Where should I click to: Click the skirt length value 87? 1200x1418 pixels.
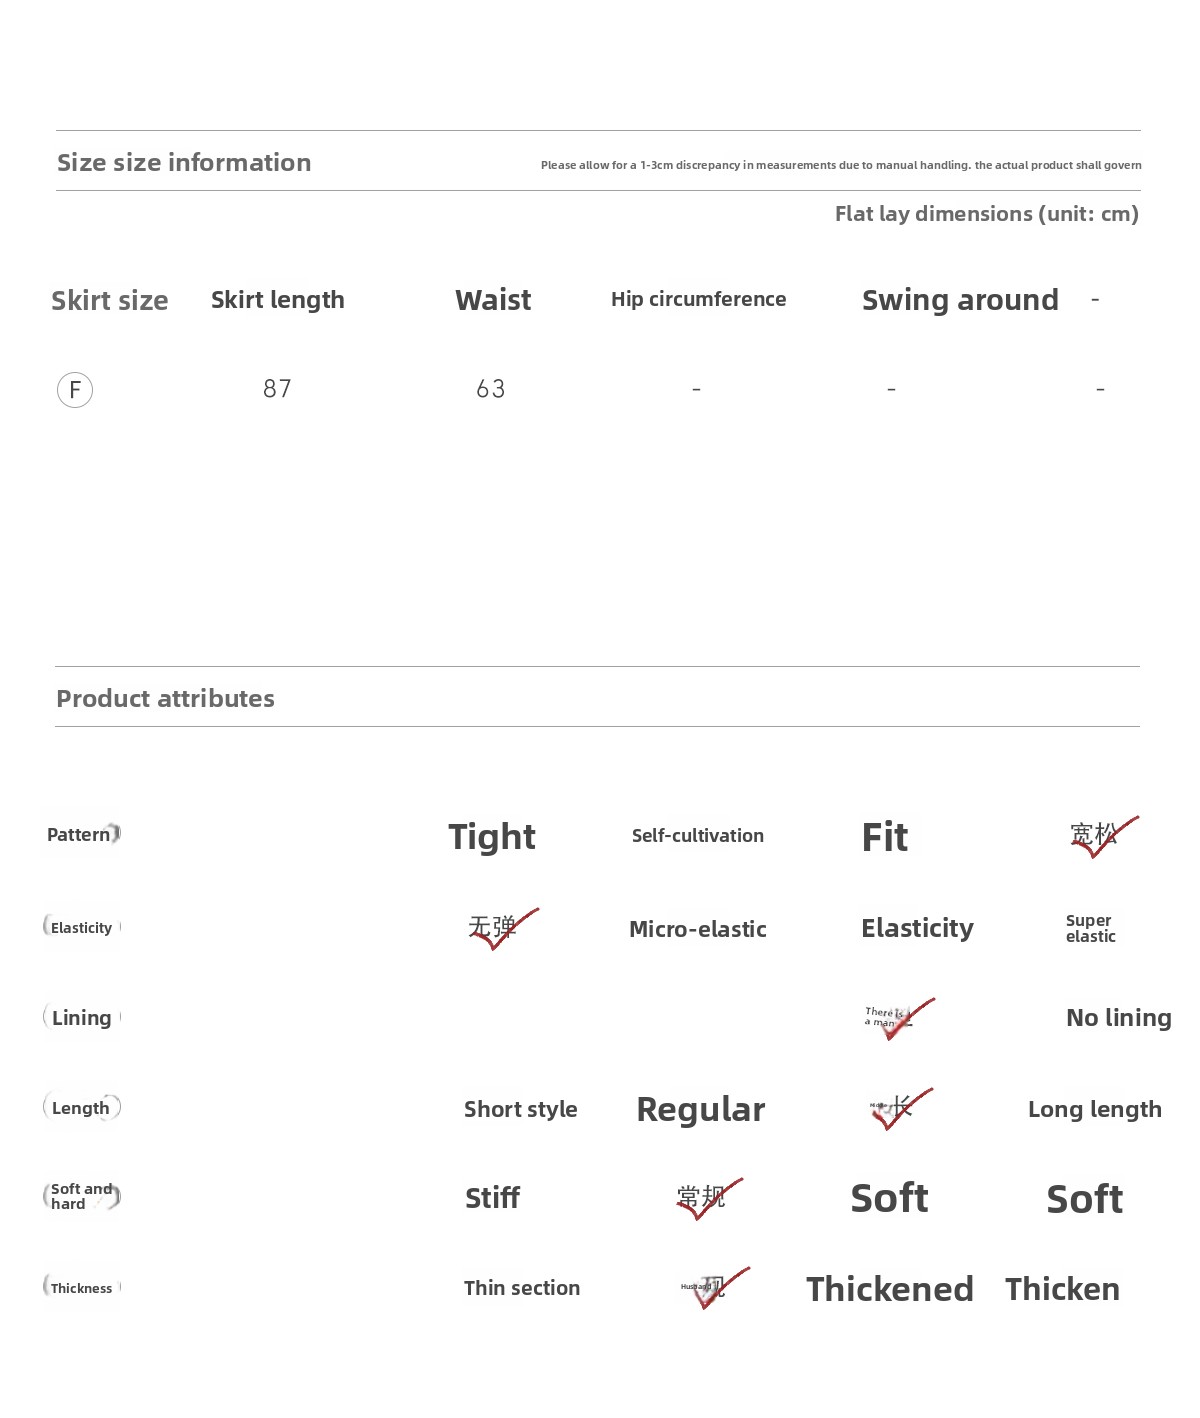click(277, 389)
